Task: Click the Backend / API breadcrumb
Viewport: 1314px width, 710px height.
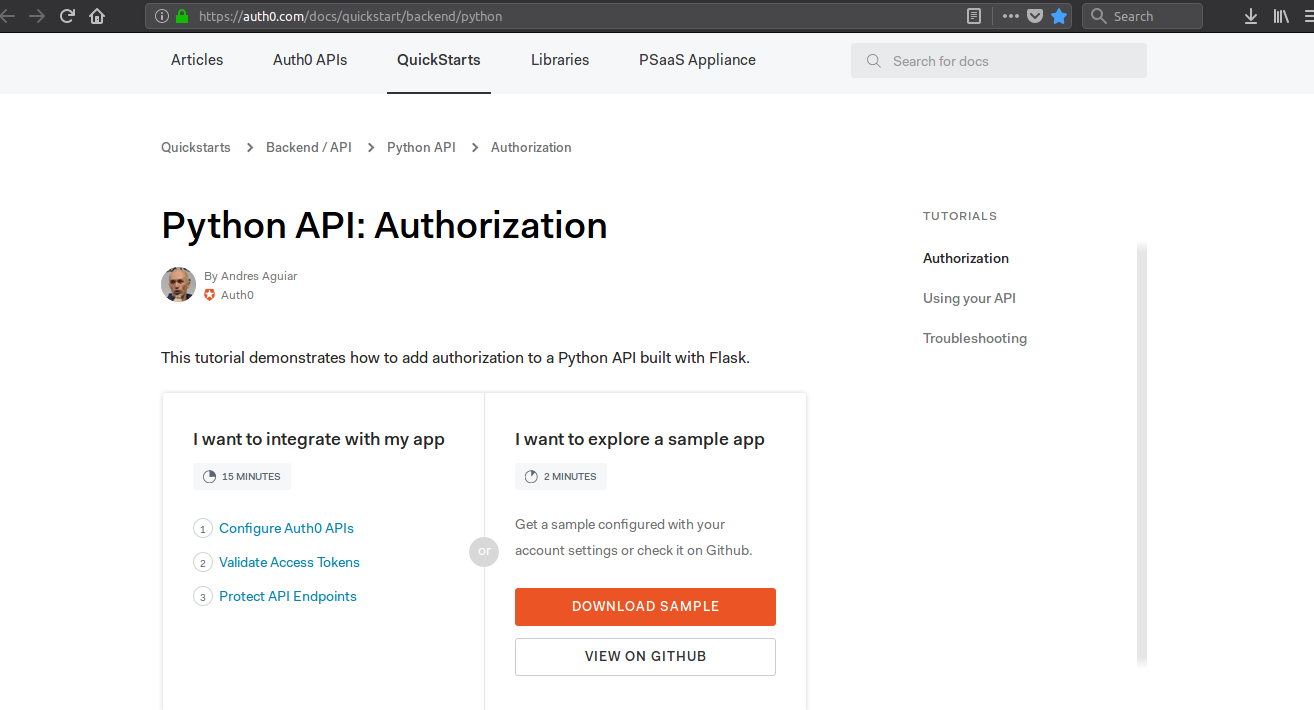Action: click(309, 147)
